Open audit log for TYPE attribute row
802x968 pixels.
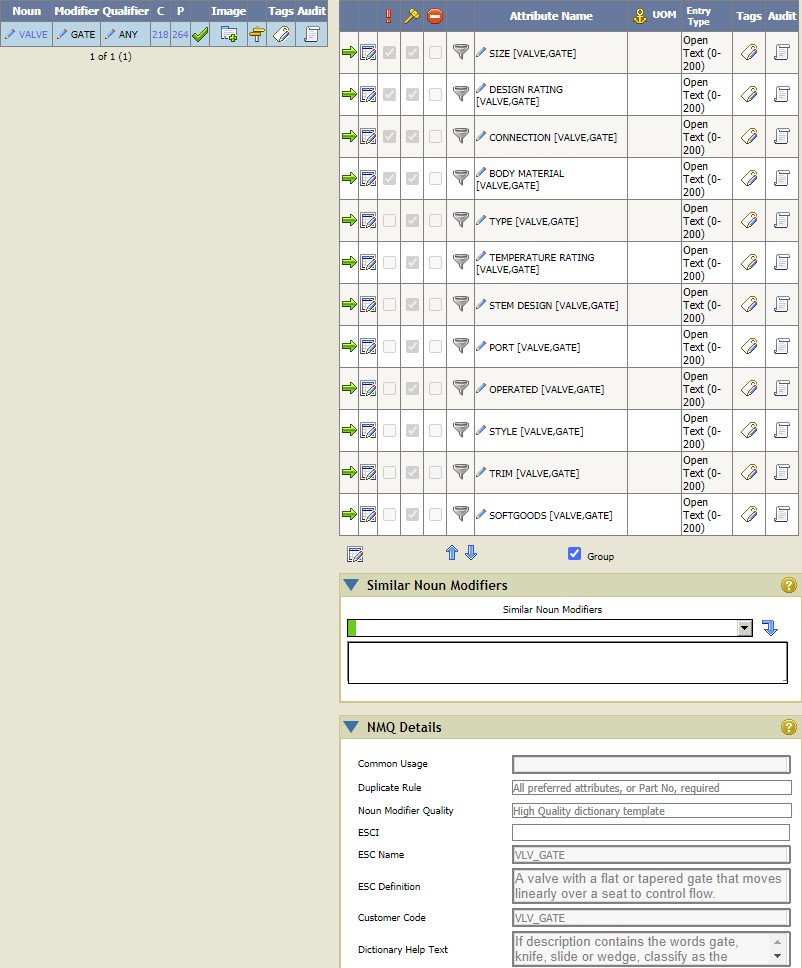coord(782,220)
